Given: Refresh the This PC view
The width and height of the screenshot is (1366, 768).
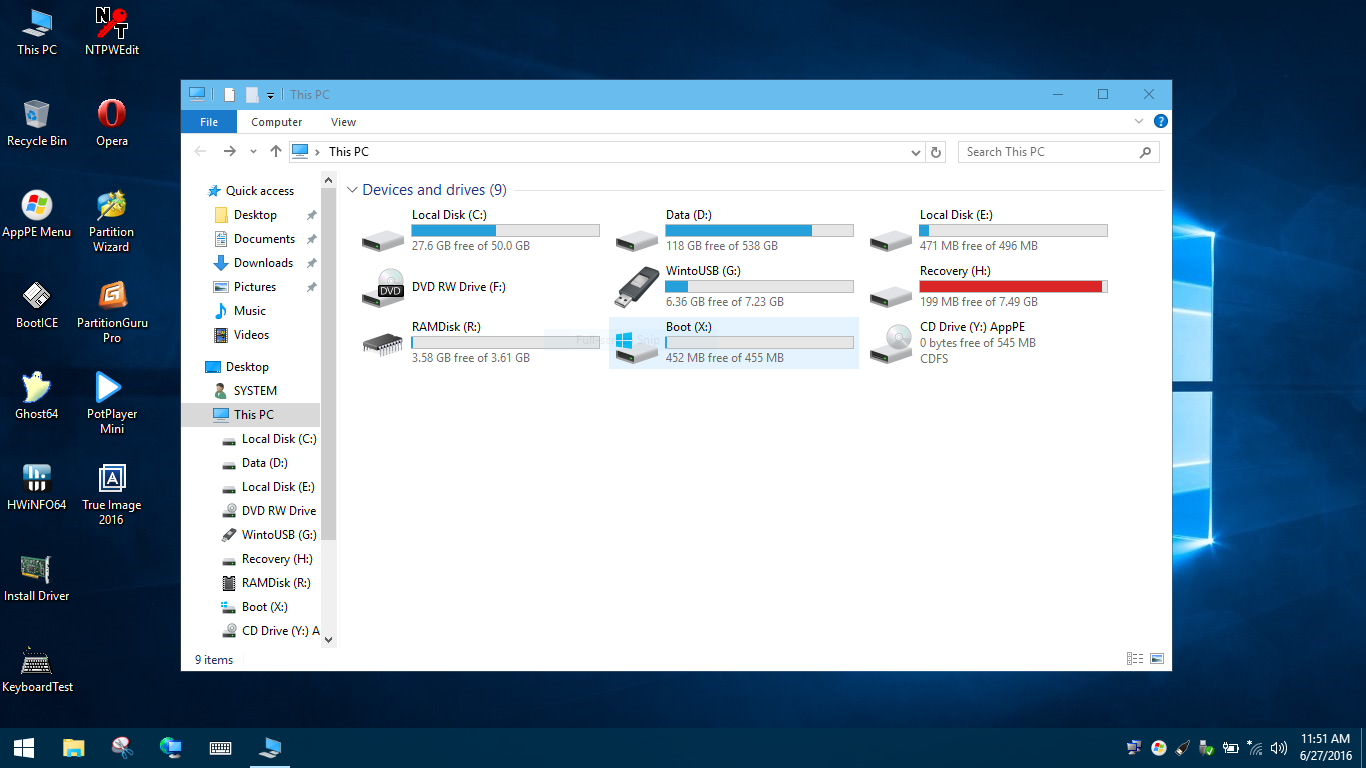Looking at the screenshot, I should pos(936,152).
